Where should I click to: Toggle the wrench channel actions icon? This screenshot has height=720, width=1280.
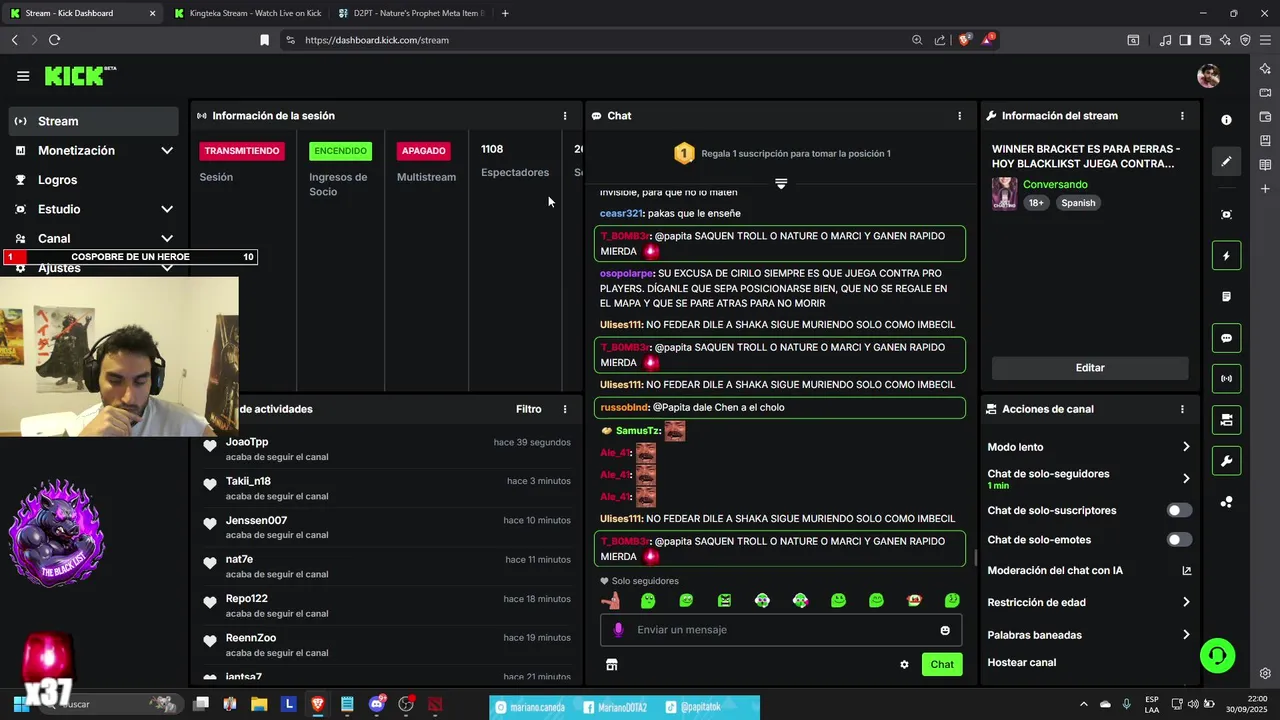point(1226,461)
